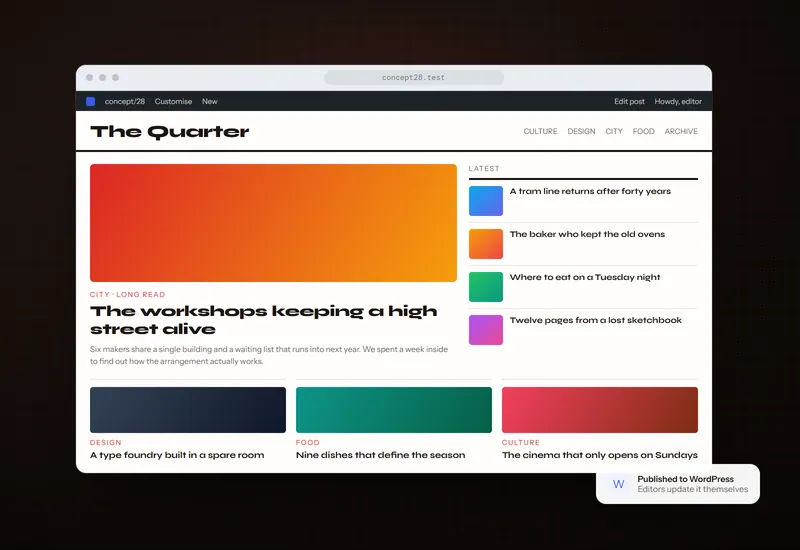Click the LATEST sidebar heading
The height and width of the screenshot is (550, 800).
point(484,168)
